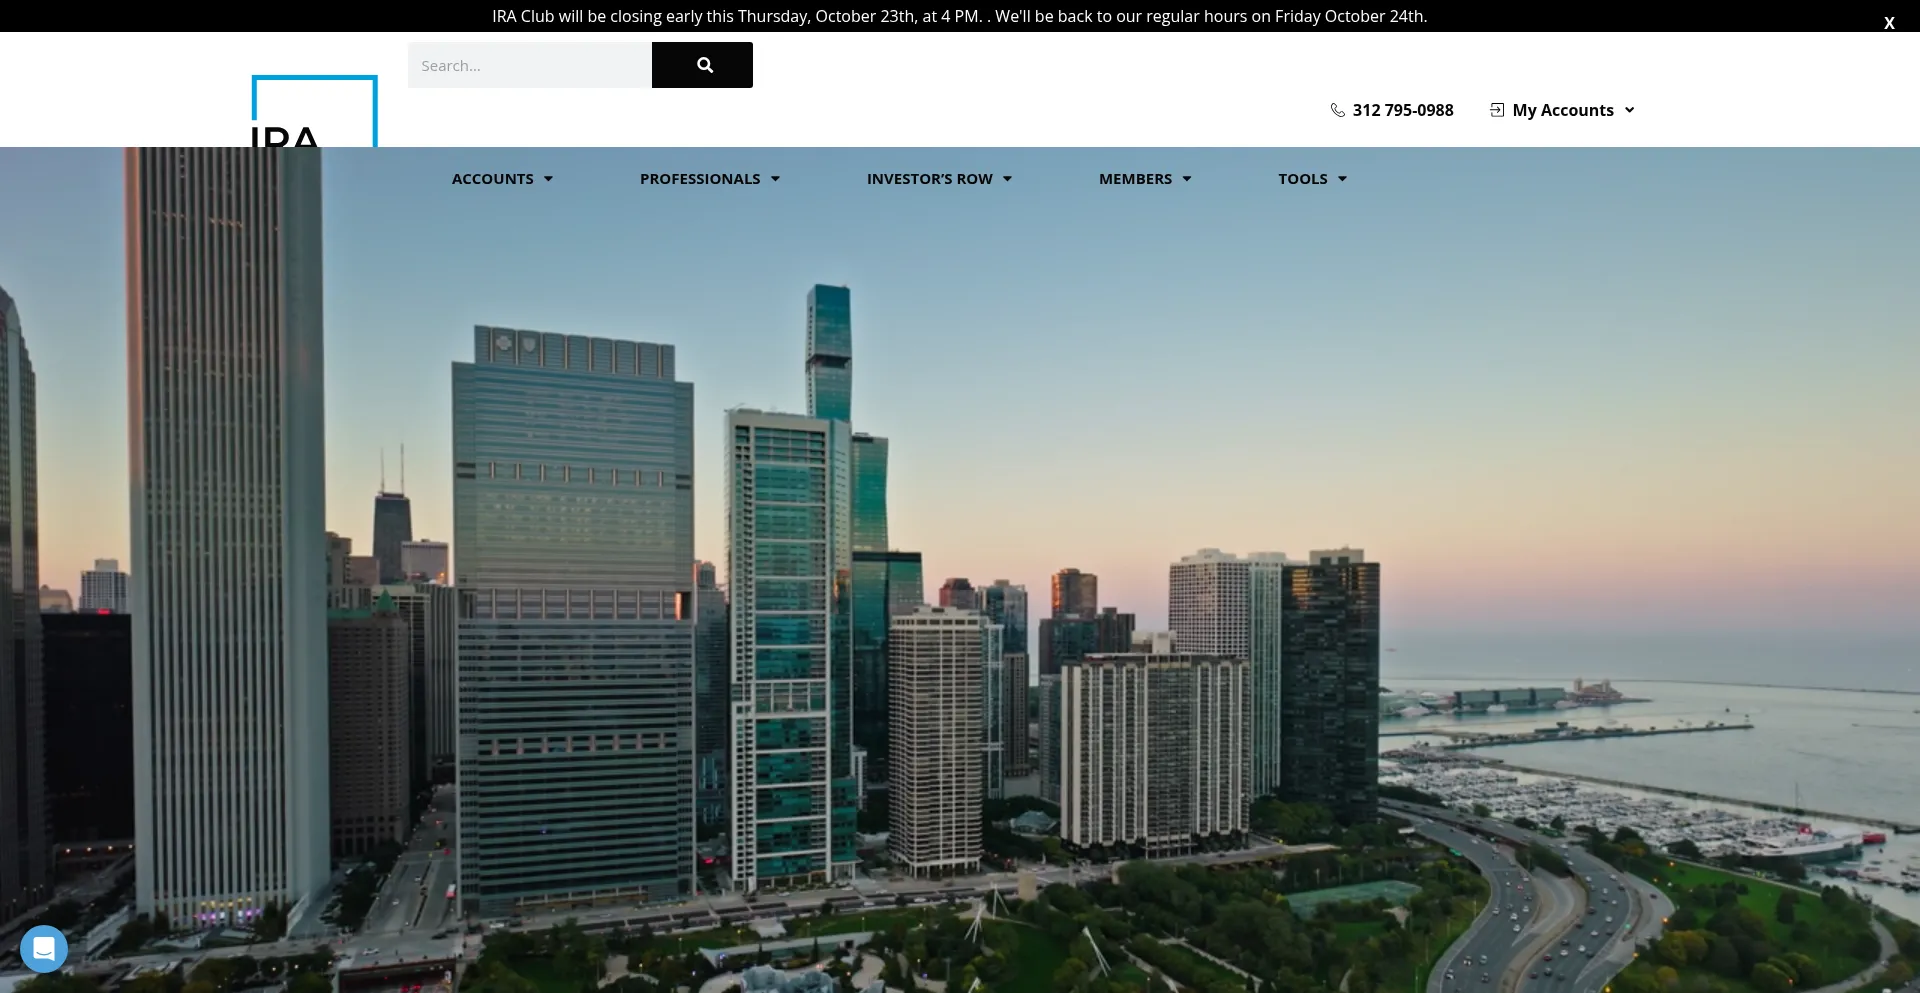1920x993 pixels.
Task: Call the 312 795-0988 phone link
Action: coord(1402,110)
